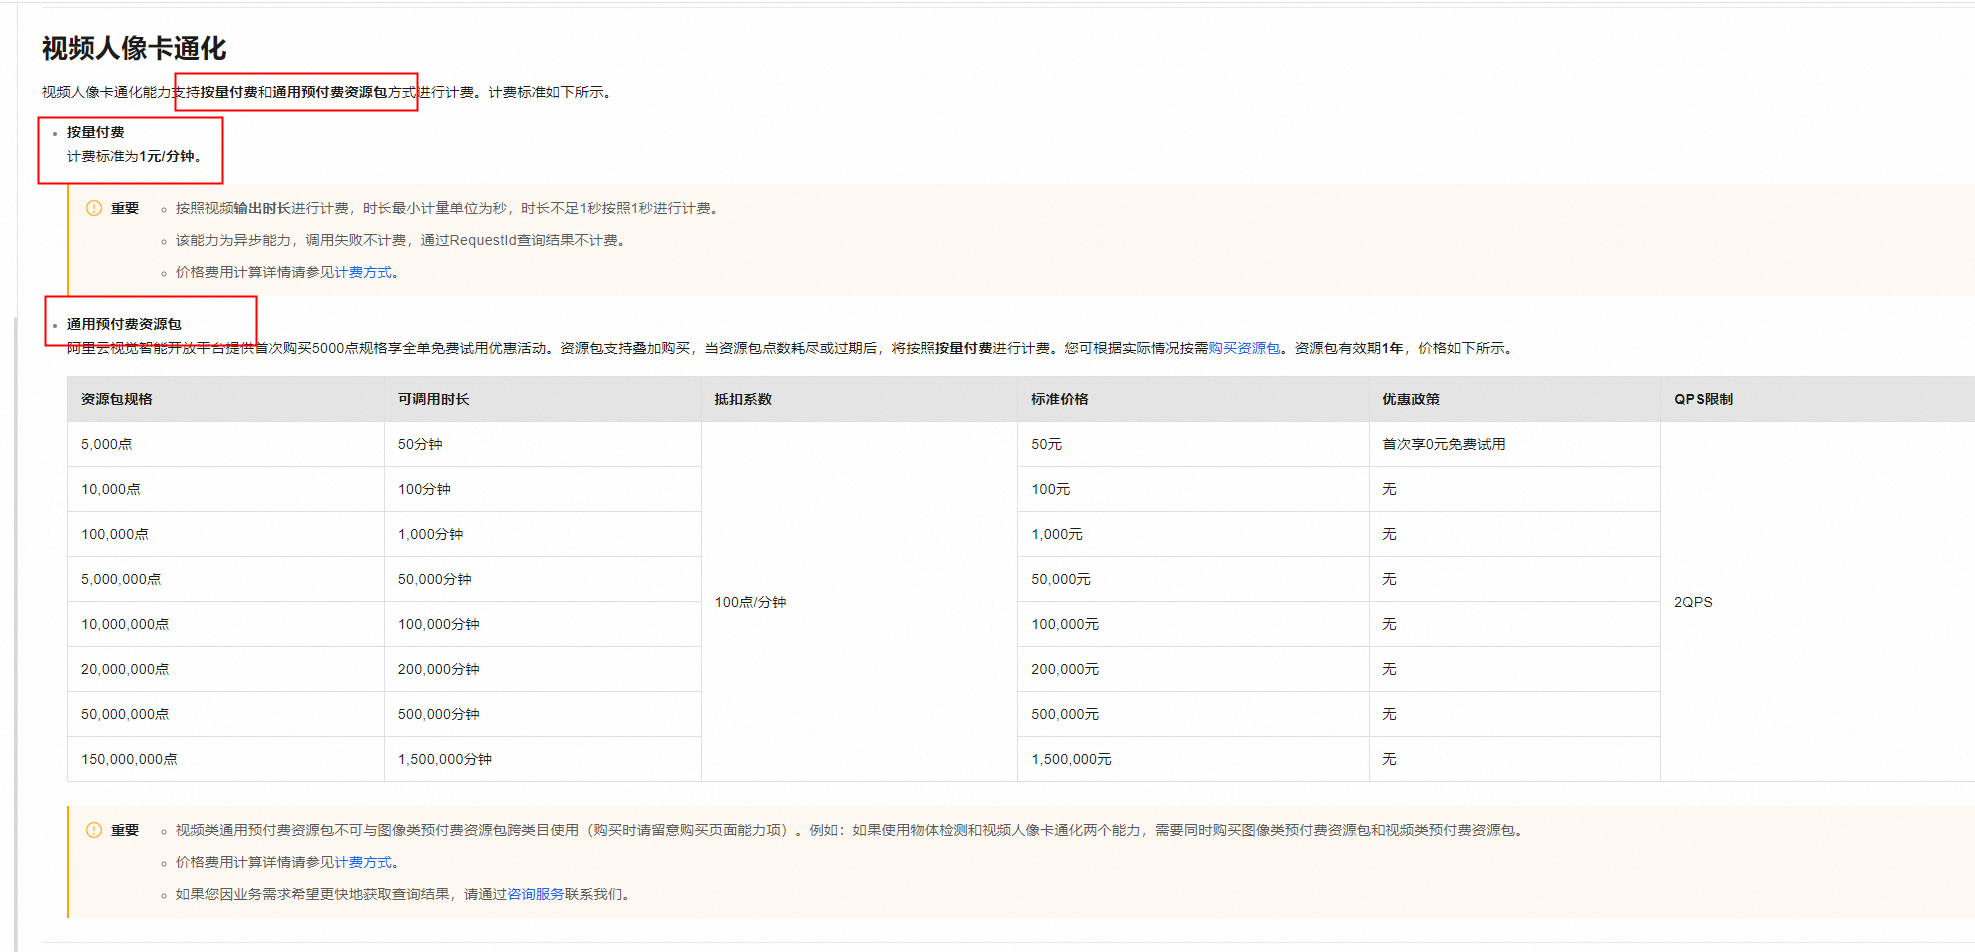Select the 1,000元 price cell
The height and width of the screenshot is (952, 1975).
1193,534
